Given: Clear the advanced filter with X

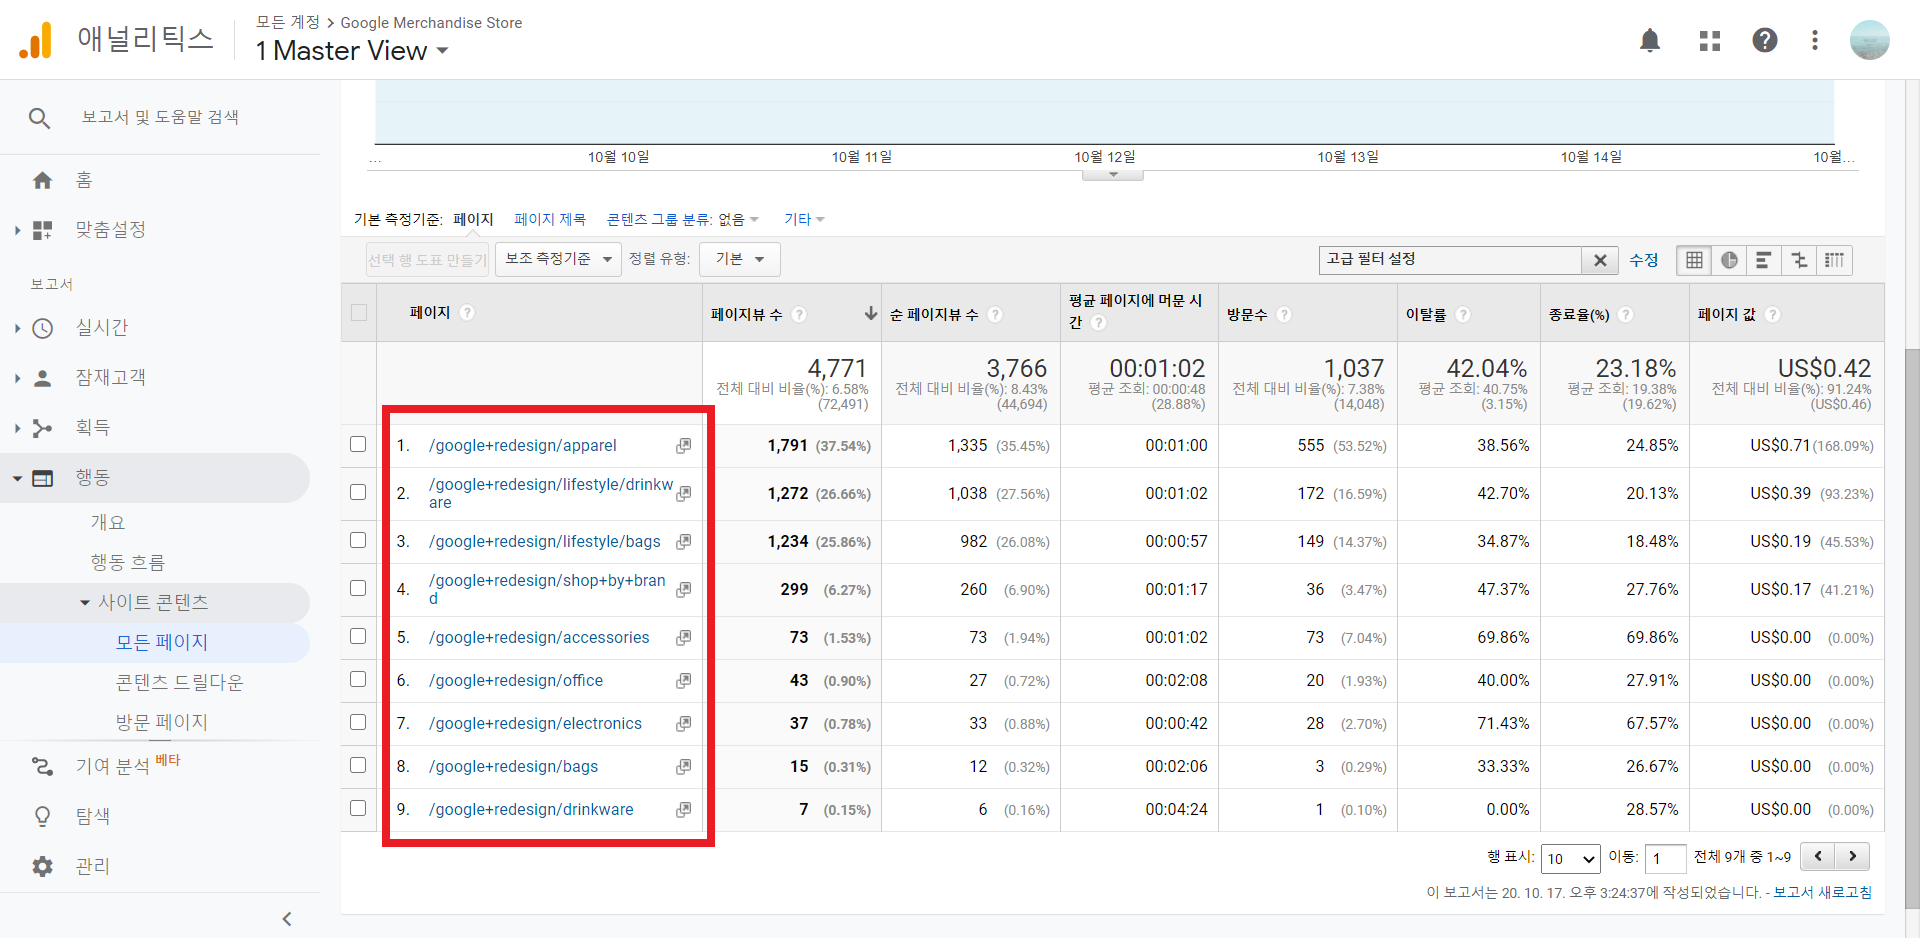Looking at the screenshot, I should 1600,260.
